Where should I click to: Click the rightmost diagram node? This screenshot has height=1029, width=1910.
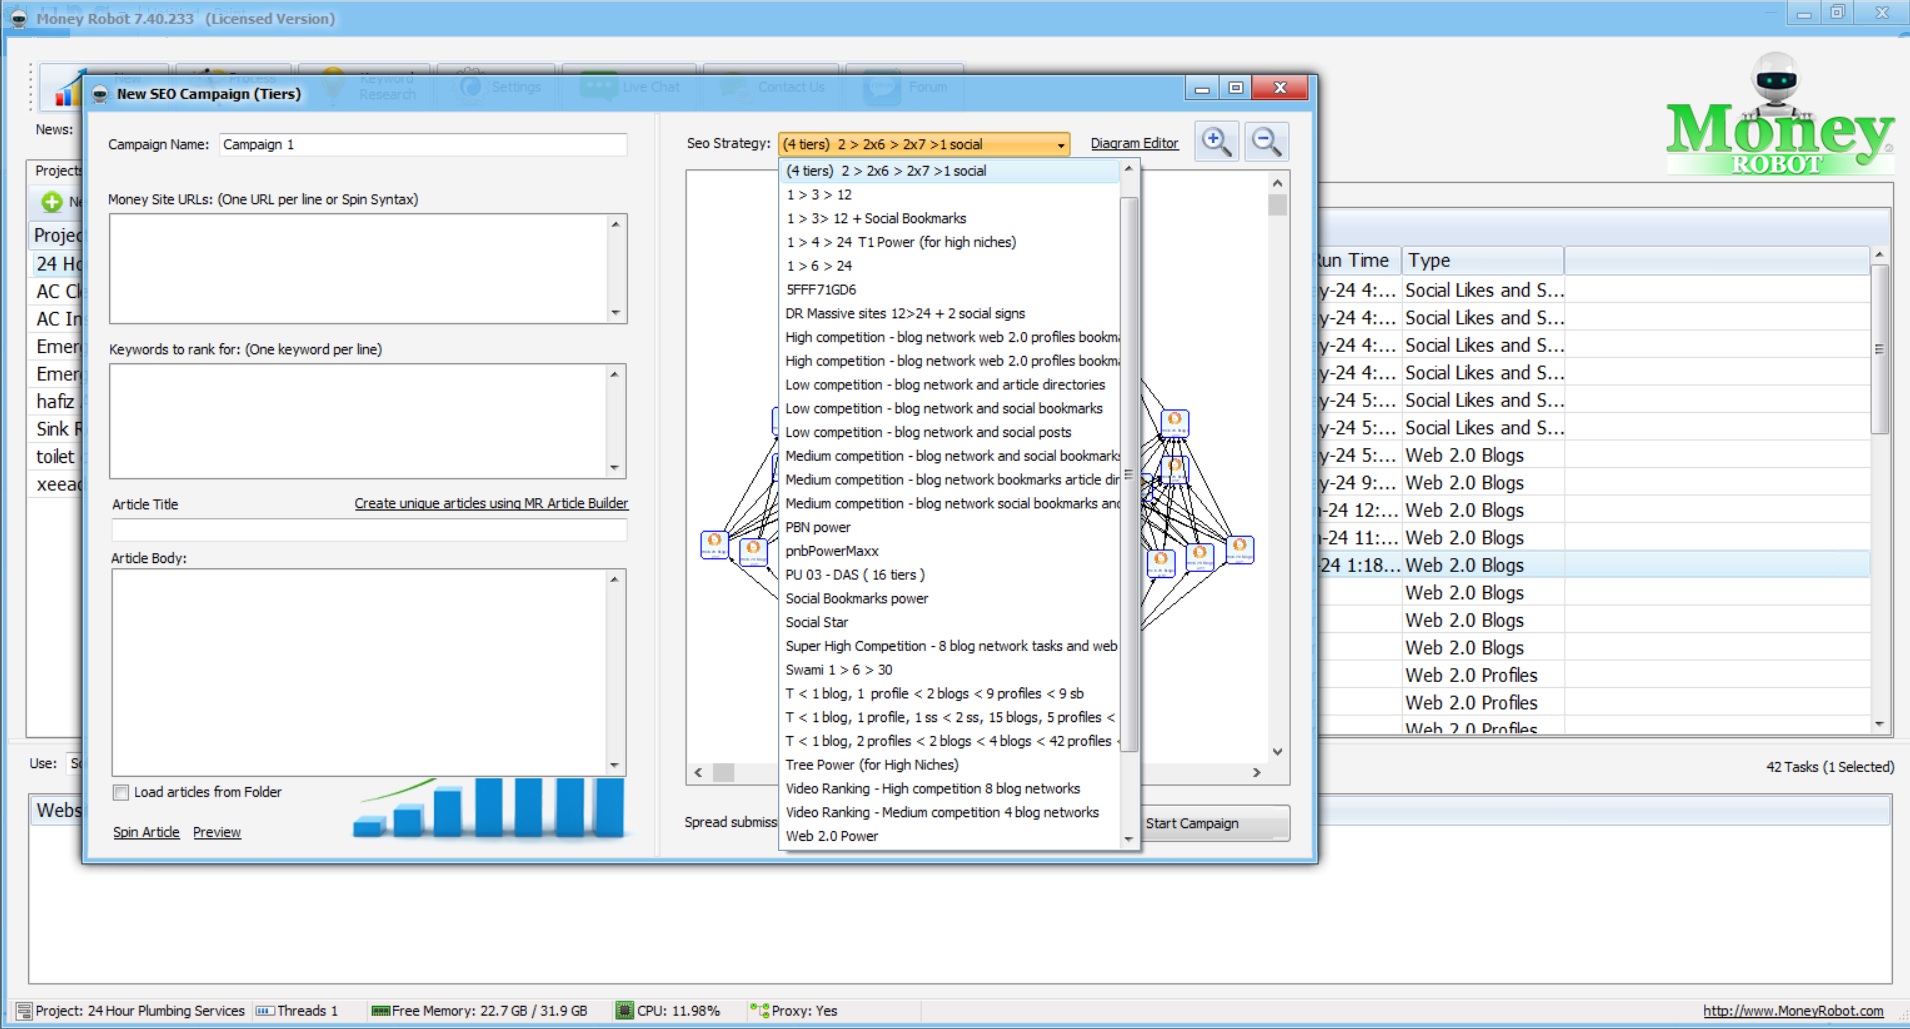click(1240, 549)
